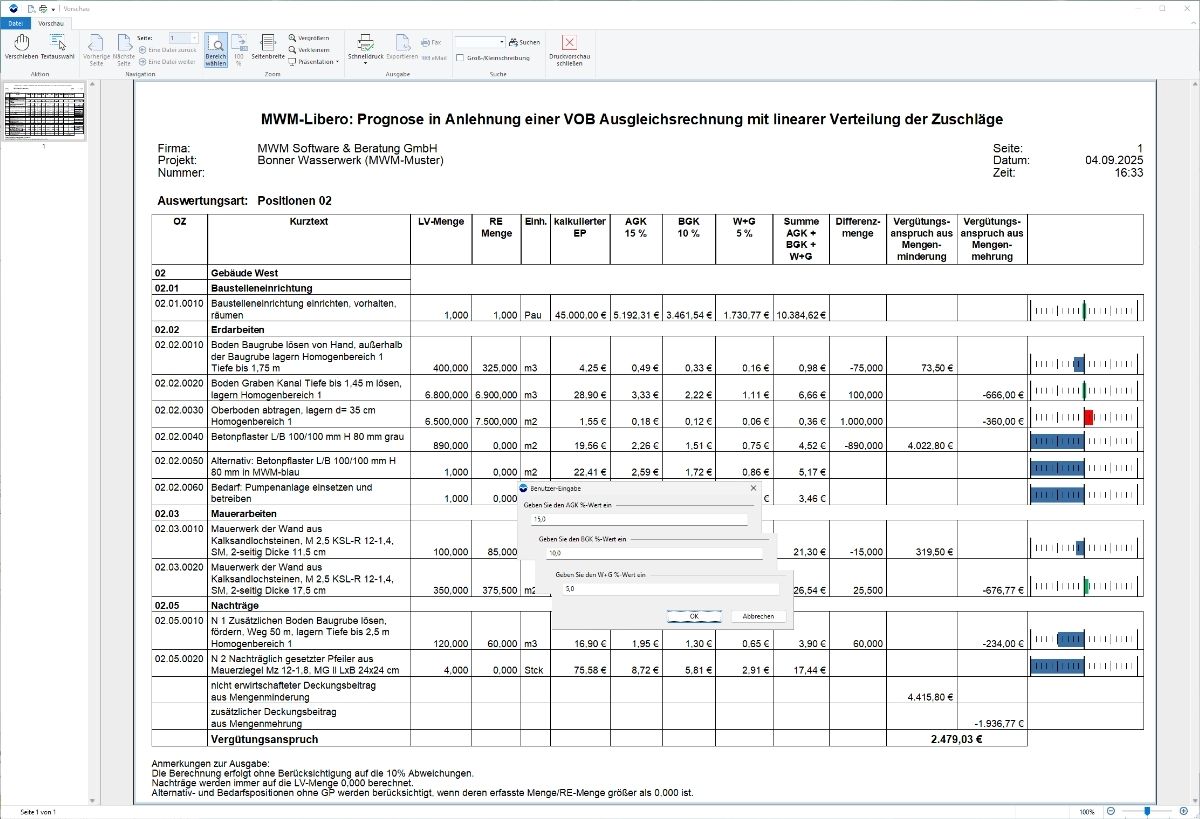This screenshot has width=1200, height=819.
Task: Click the W+G %-Wert input field
Action: [x=670, y=589]
